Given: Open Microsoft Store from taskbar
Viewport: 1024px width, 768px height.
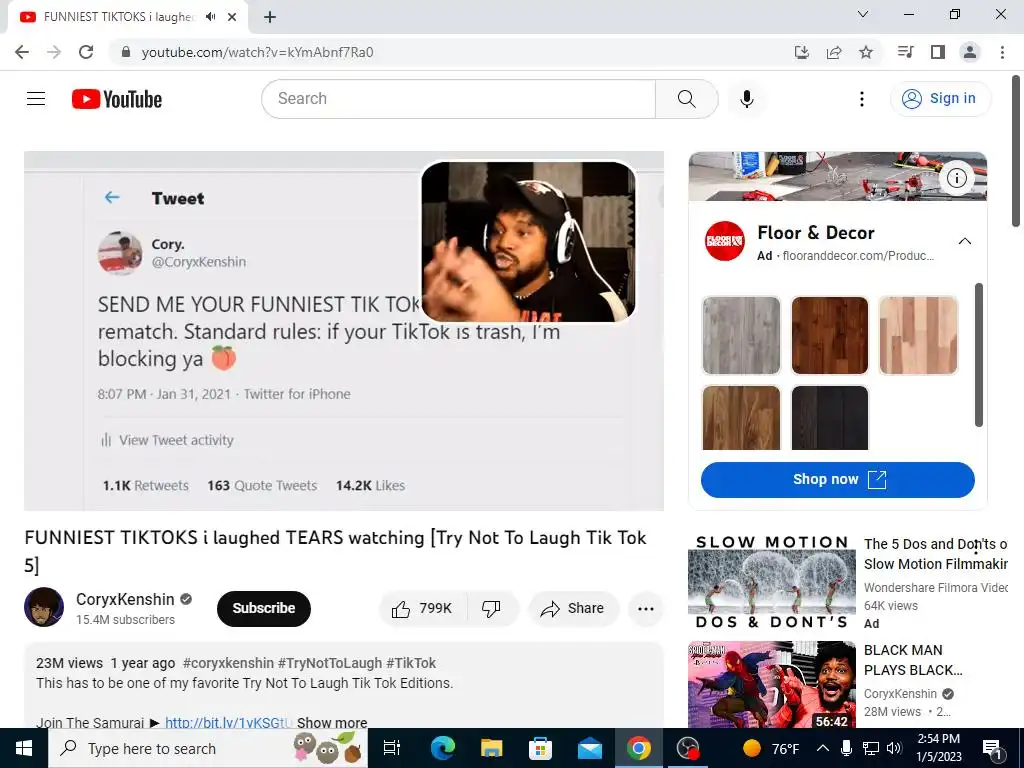Looking at the screenshot, I should (540, 748).
